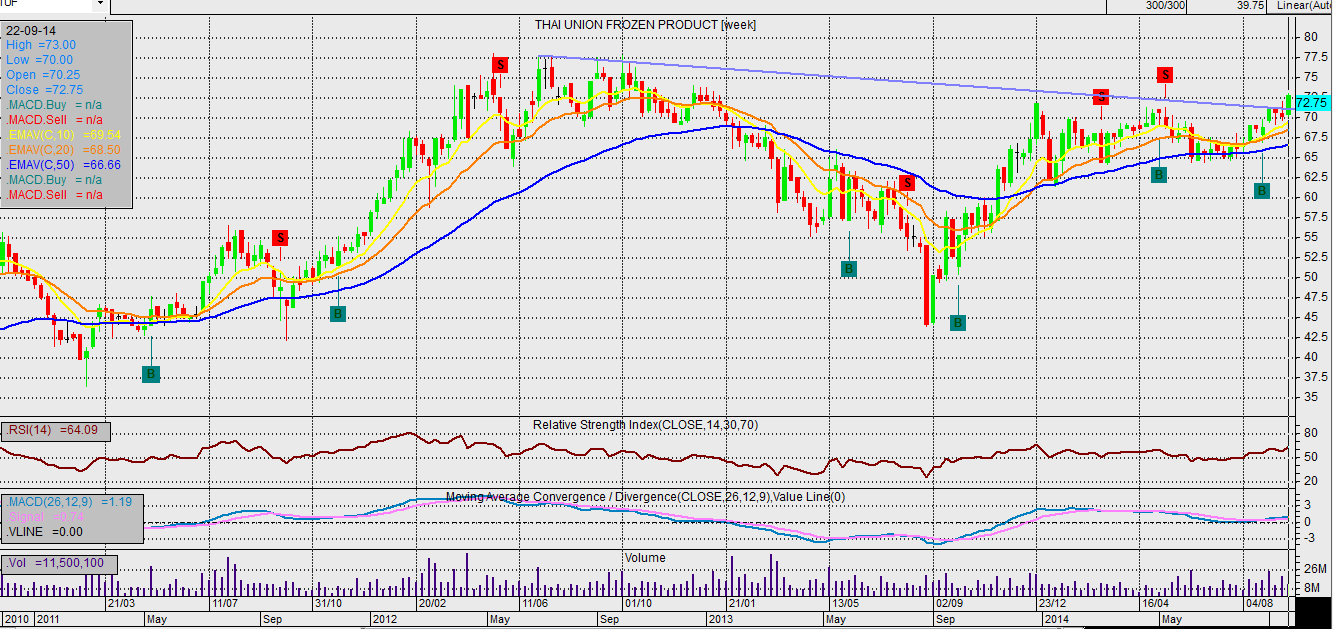Click the 77.5 price axis label

(1314, 57)
